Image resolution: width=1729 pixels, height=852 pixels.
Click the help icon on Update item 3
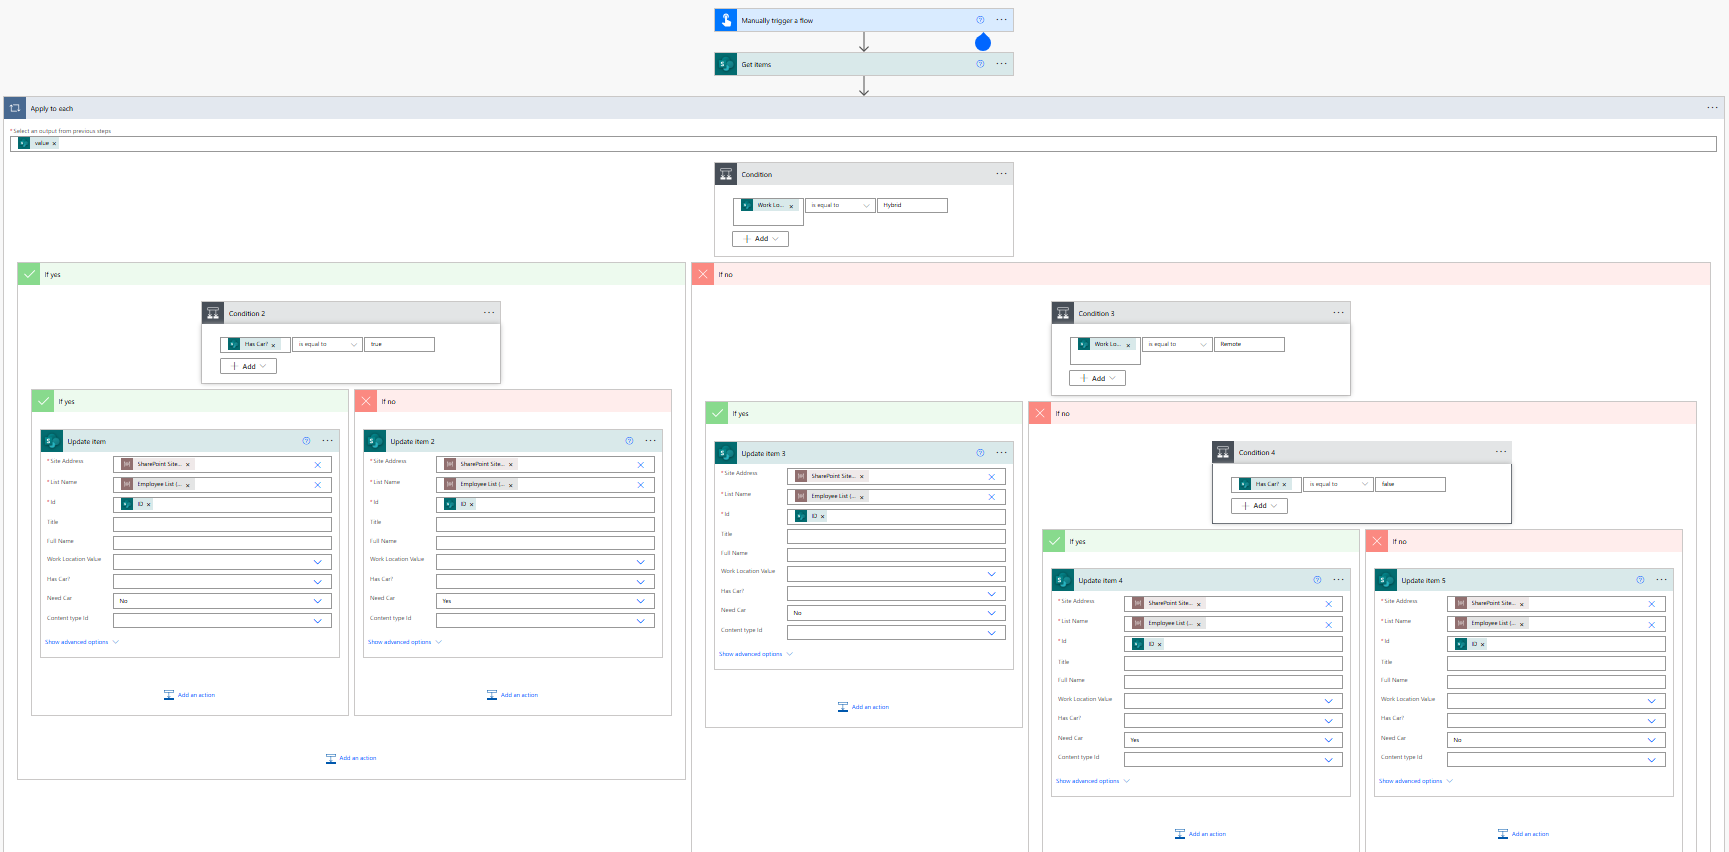pos(980,453)
